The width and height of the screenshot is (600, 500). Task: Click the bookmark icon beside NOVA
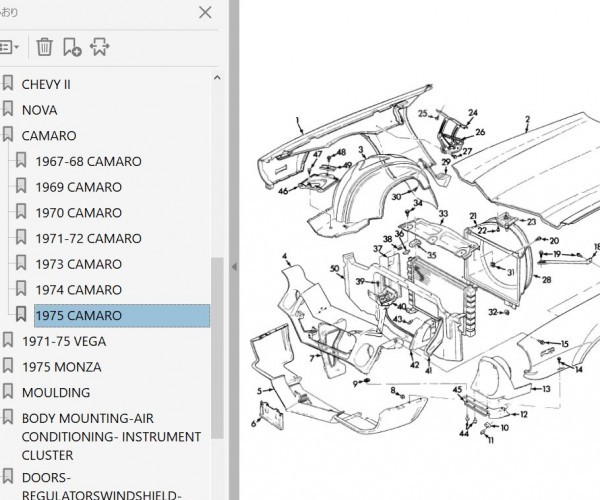click(x=8, y=109)
